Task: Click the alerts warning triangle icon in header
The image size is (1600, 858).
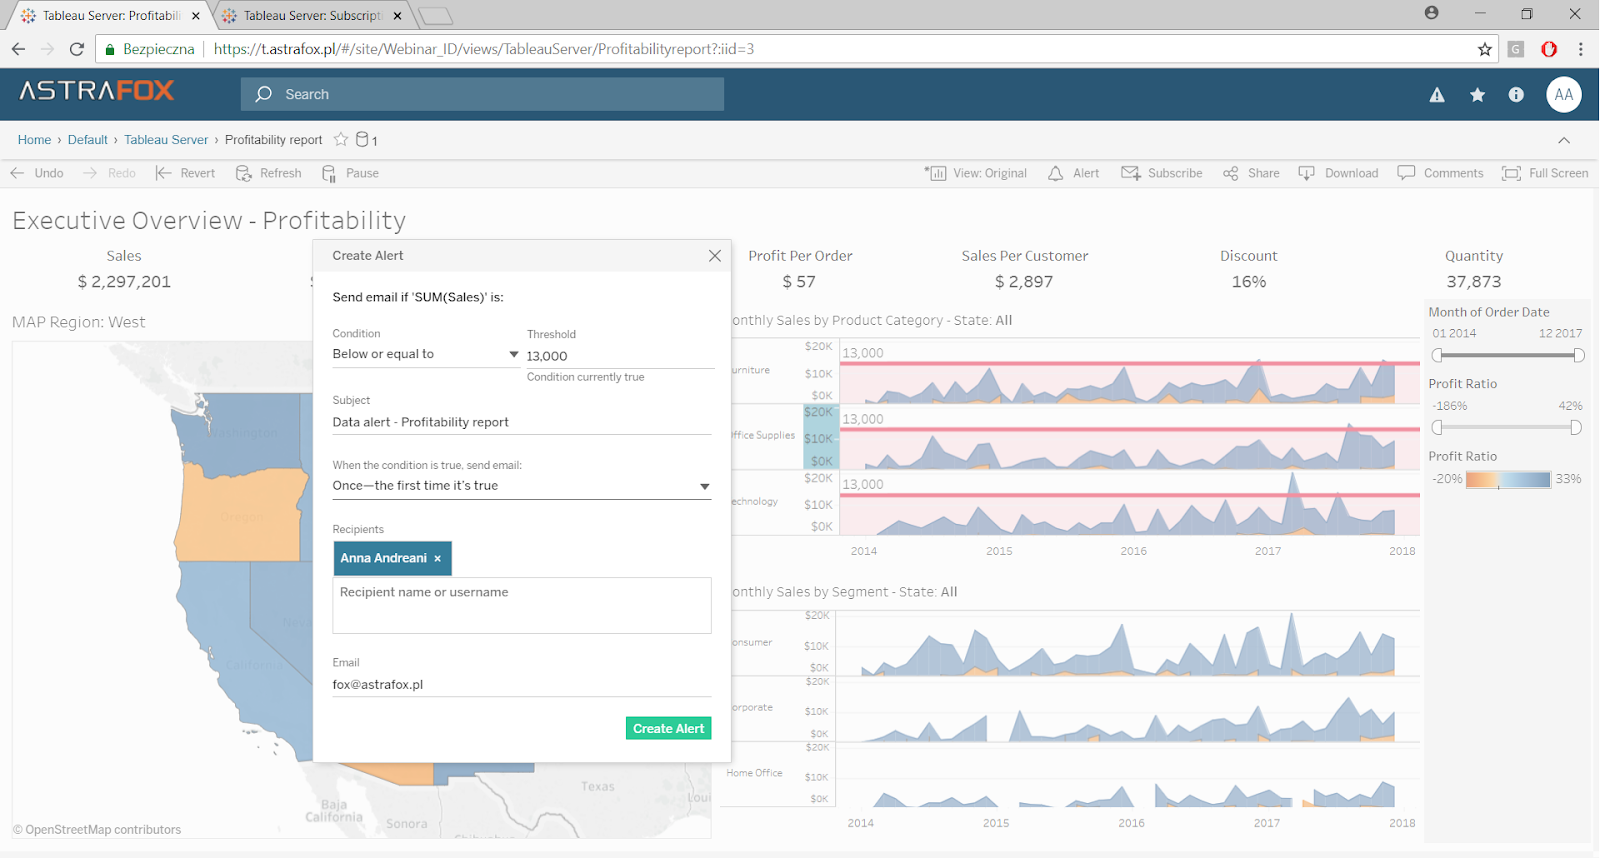Action: coord(1437,95)
